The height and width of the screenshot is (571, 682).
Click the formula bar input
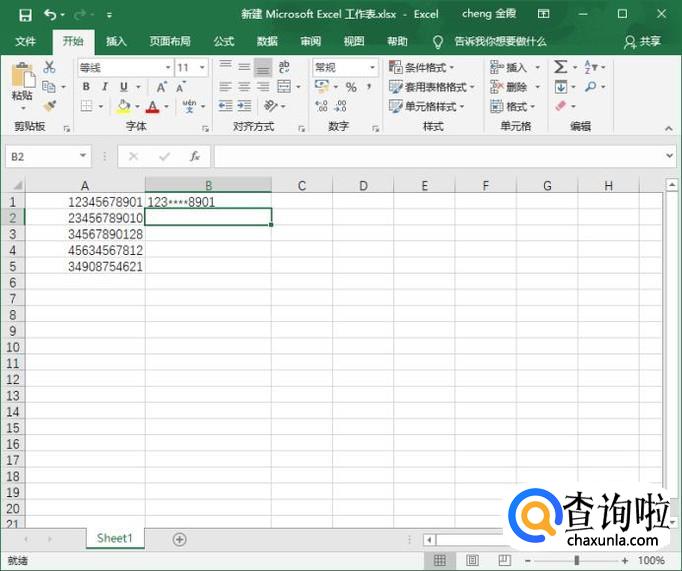coord(438,156)
